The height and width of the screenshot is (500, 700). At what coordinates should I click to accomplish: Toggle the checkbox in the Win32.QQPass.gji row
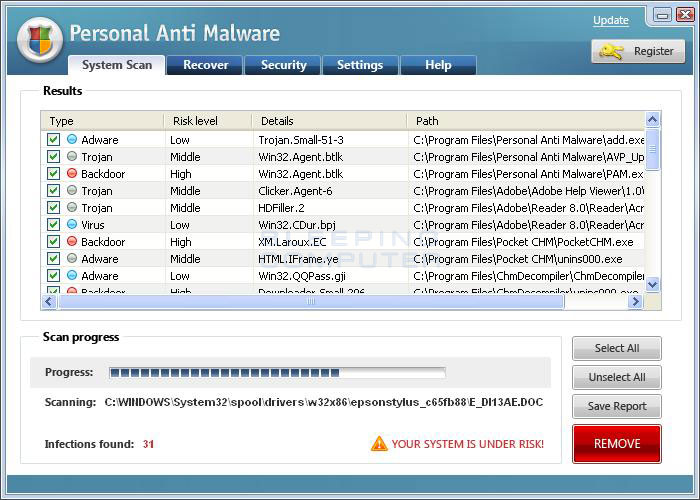coord(53,275)
